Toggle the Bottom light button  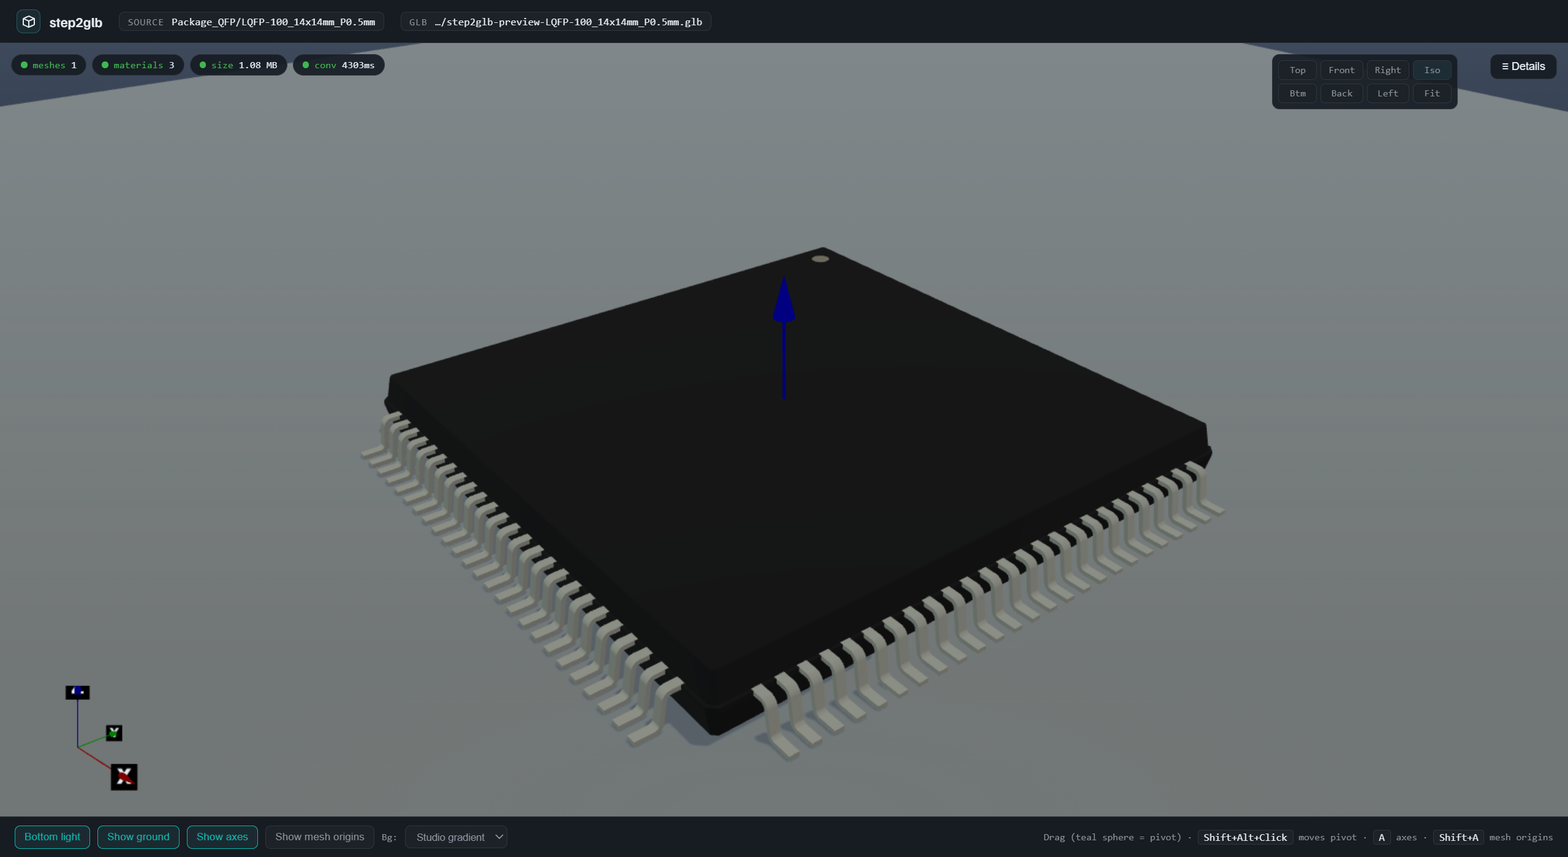click(52, 837)
